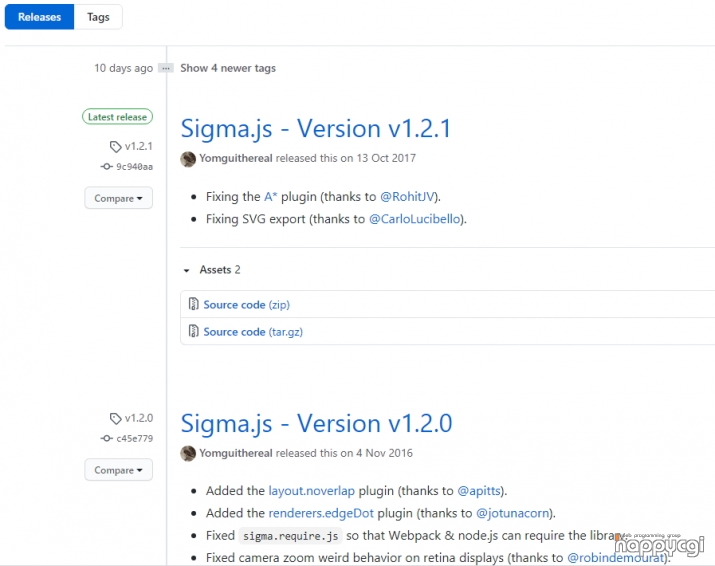Open the v1.2.0 tag link
Screen dimensions: 715x566
(139, 418)
